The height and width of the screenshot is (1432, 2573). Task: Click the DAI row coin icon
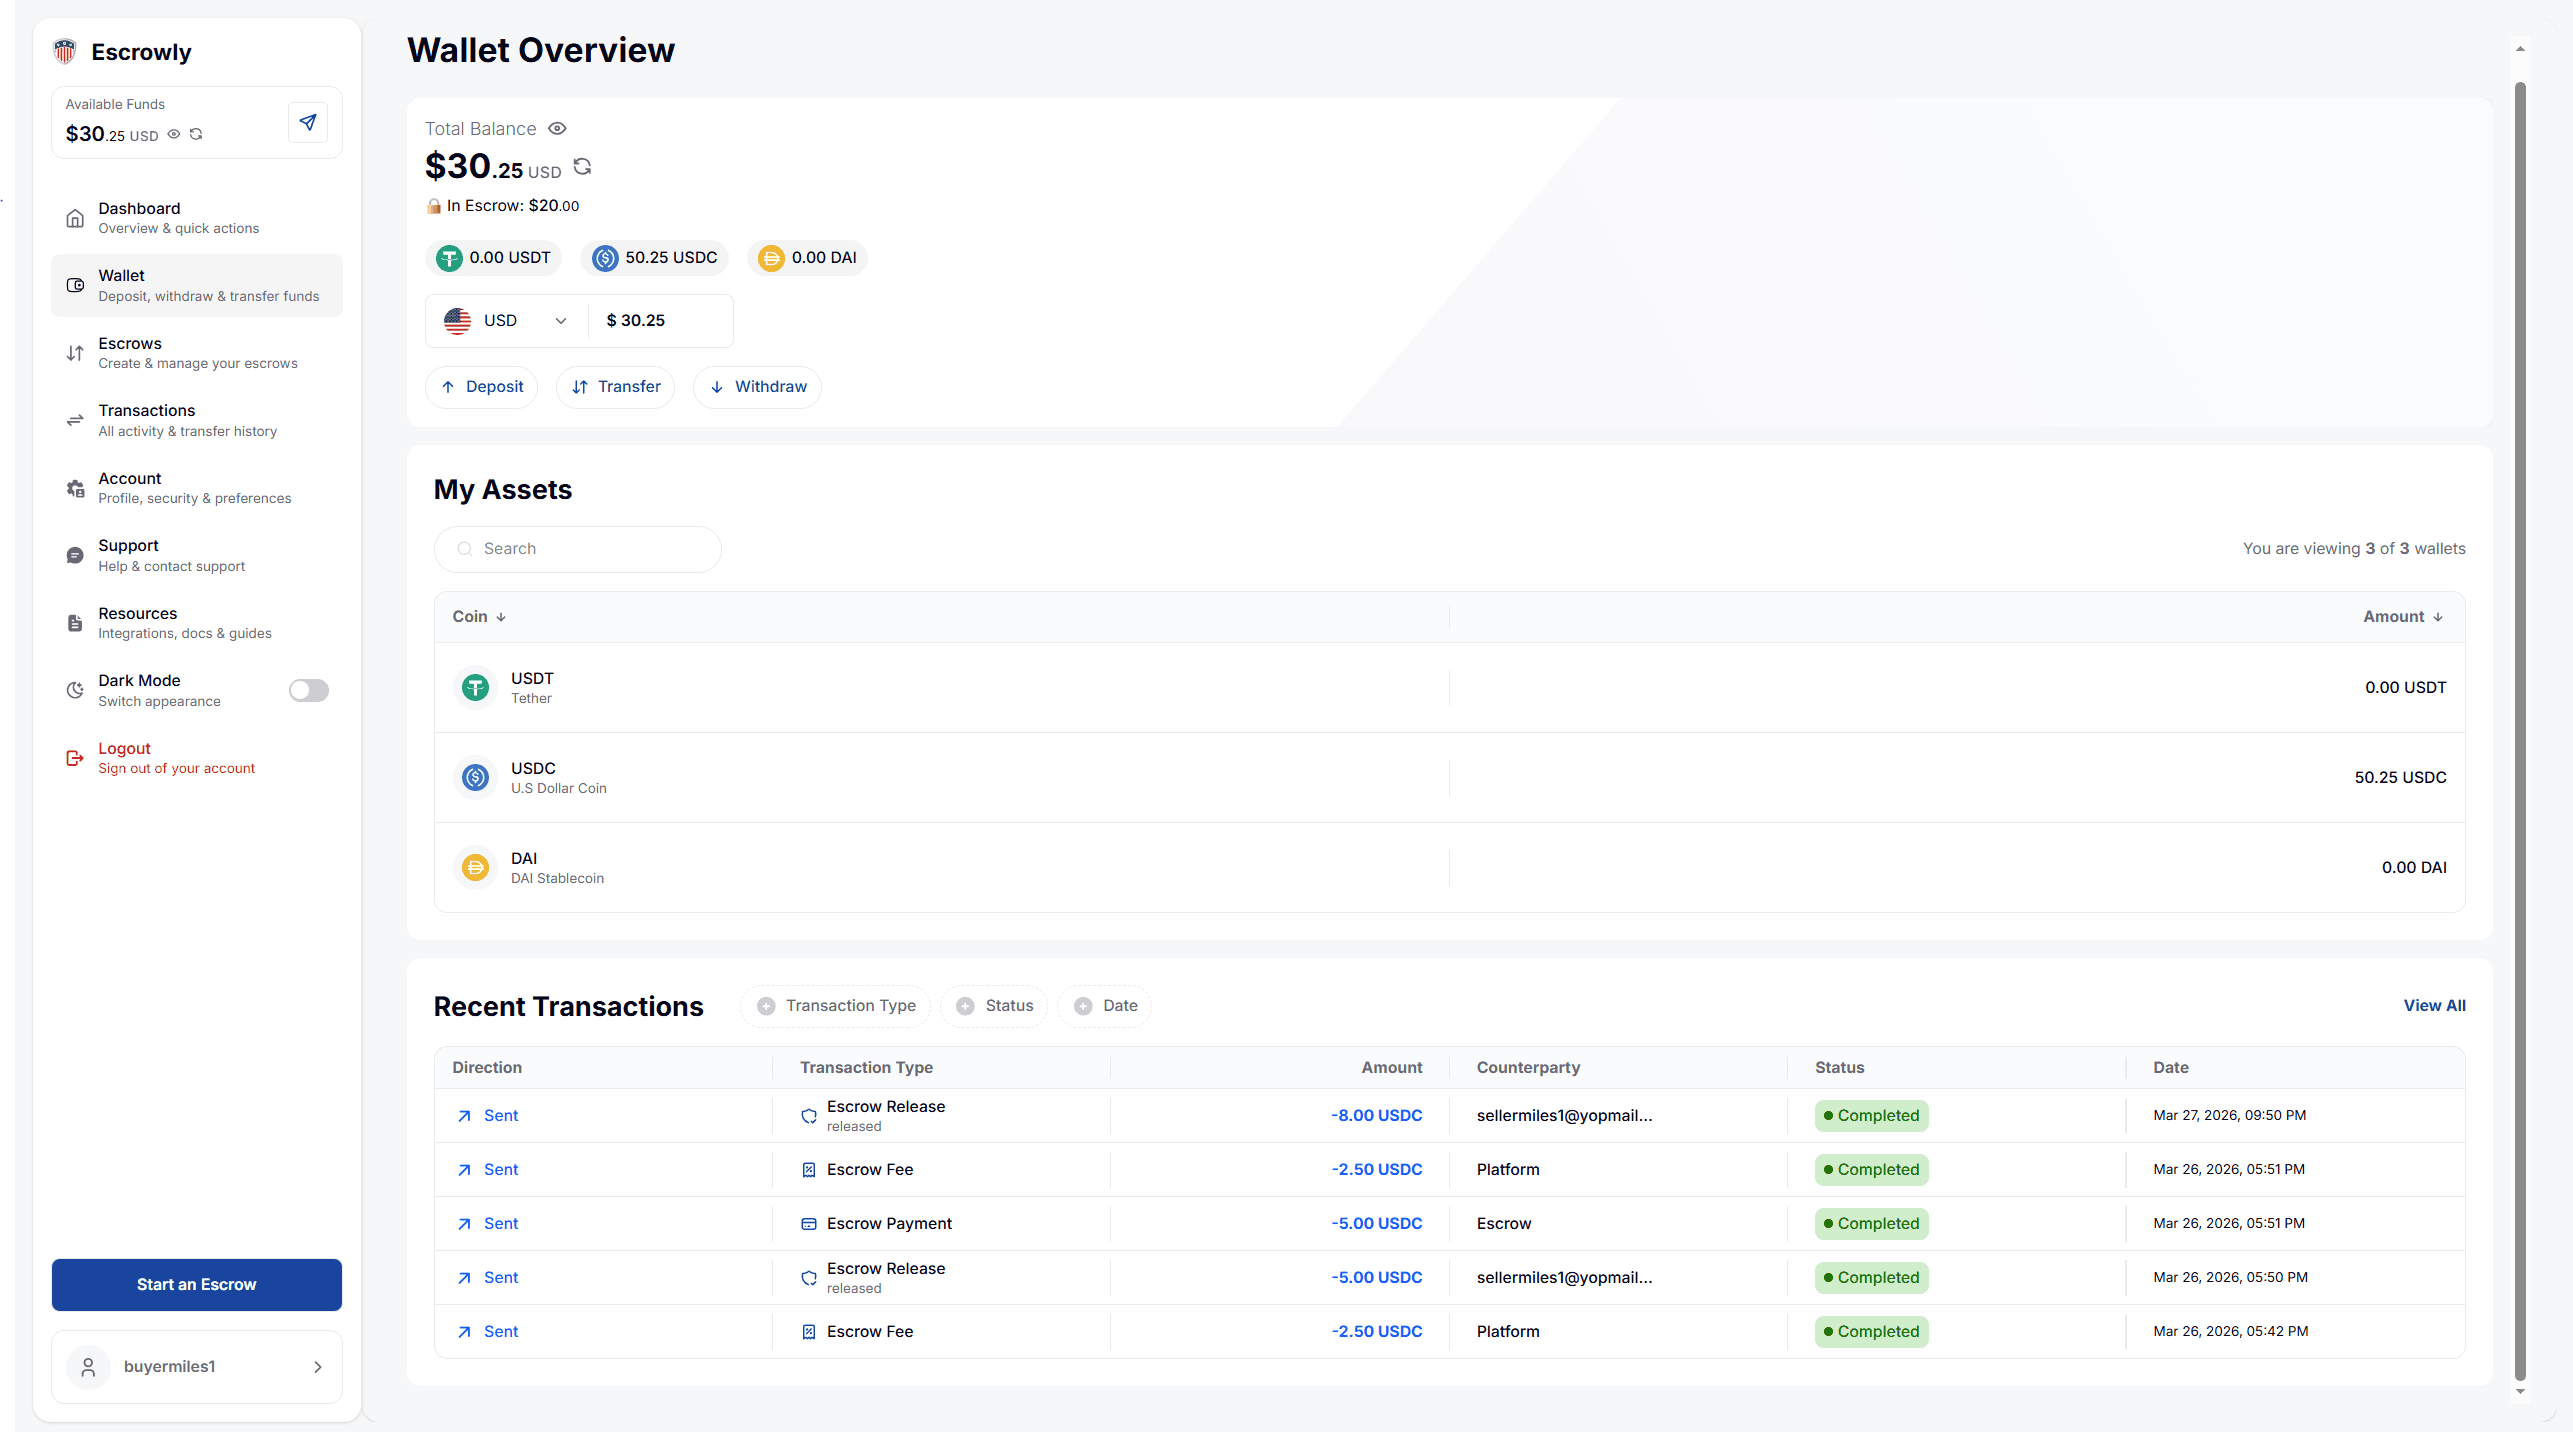(476, 868)
